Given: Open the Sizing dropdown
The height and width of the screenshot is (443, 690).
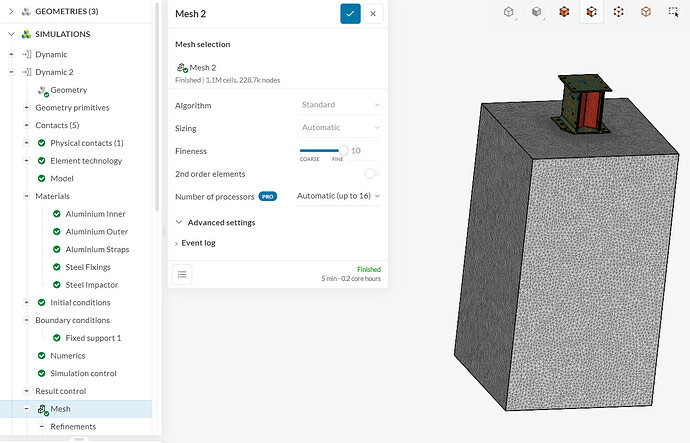Looking at the screenshot, I should coord(340,128).
